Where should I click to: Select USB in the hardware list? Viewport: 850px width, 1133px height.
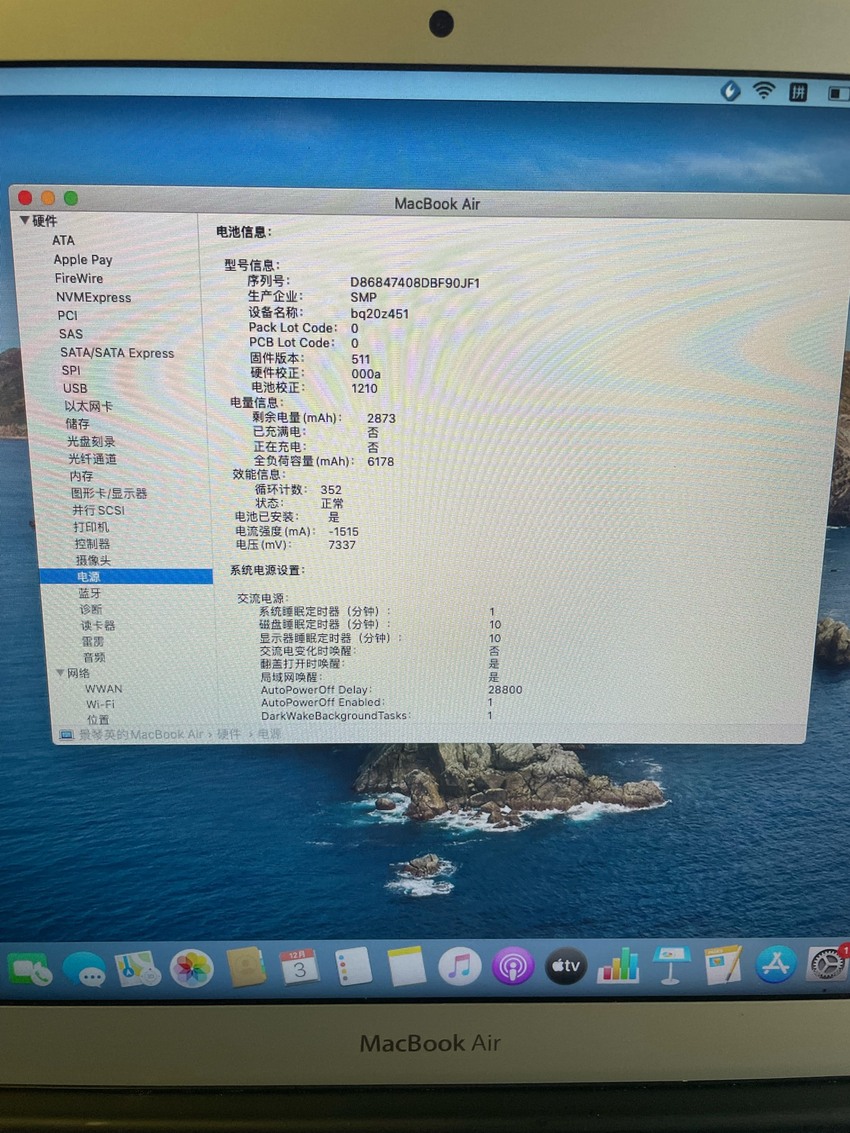[75, 388]
